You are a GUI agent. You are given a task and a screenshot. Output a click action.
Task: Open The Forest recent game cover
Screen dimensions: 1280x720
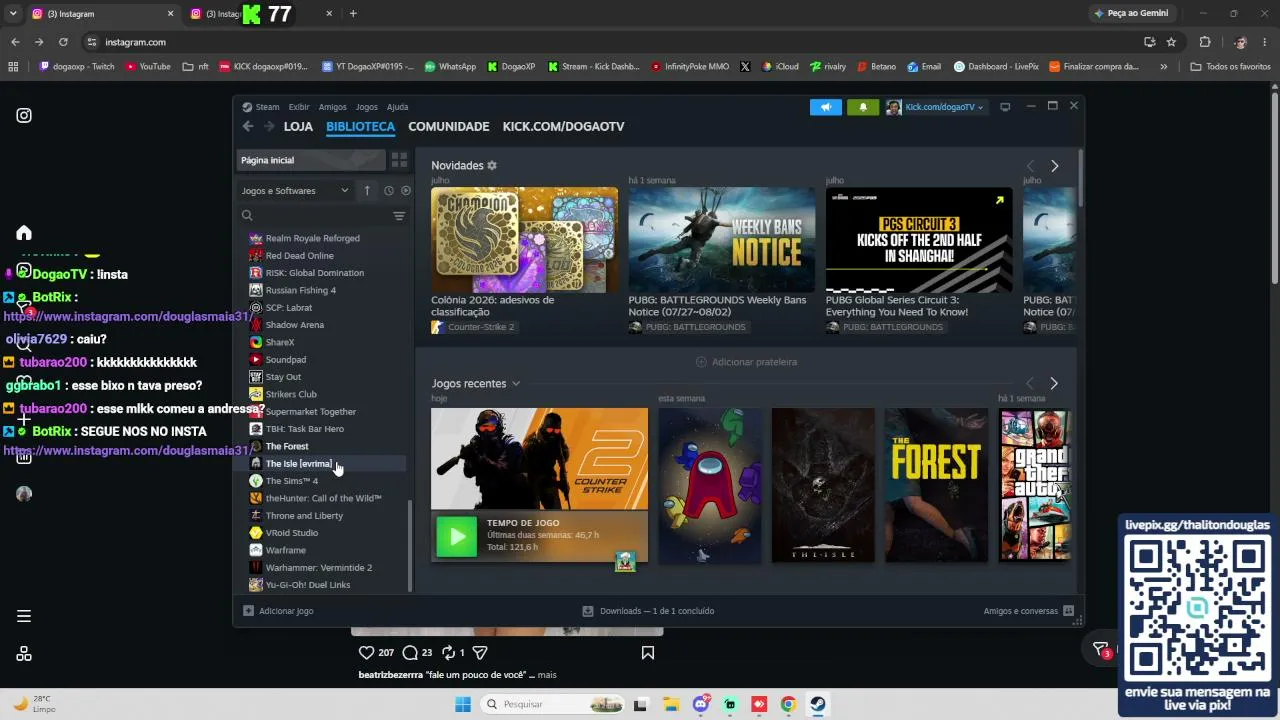(x=936, y=485)
